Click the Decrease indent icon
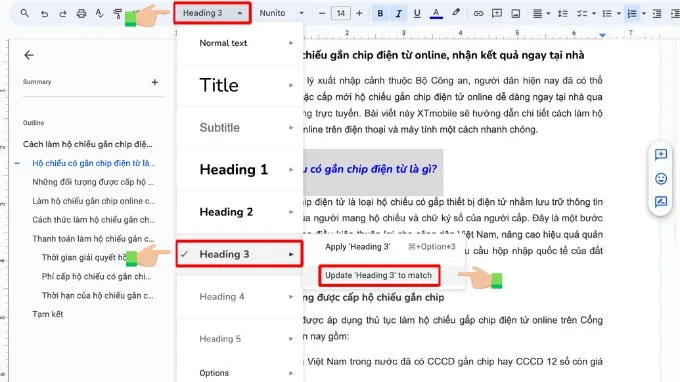Screen dimensions: 680x382 pos(657,13)
